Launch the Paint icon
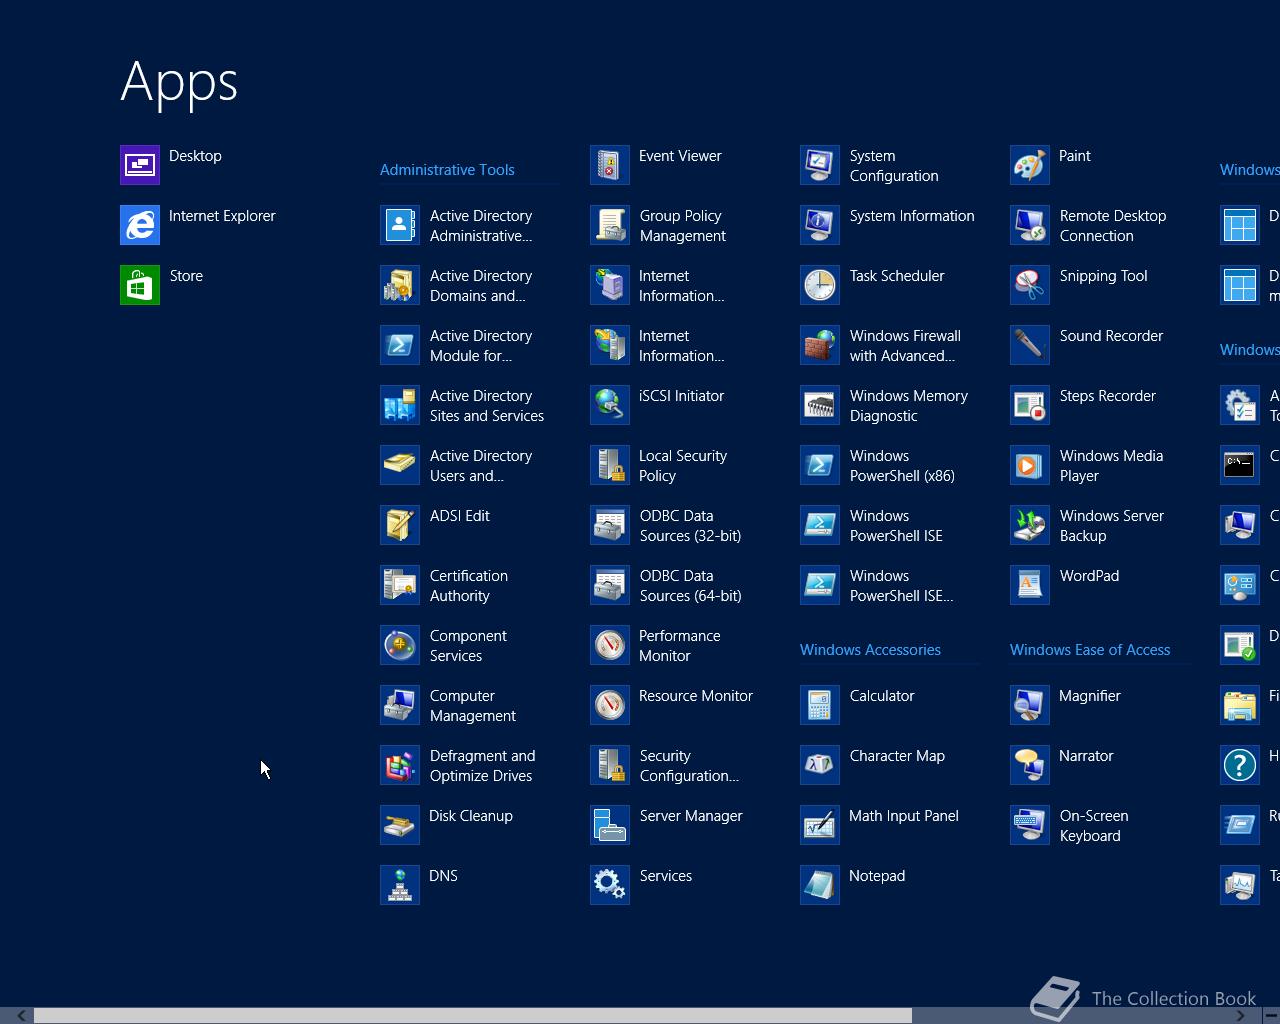This screenshot has height=1024, width=1280. [x=1030, y=165]
